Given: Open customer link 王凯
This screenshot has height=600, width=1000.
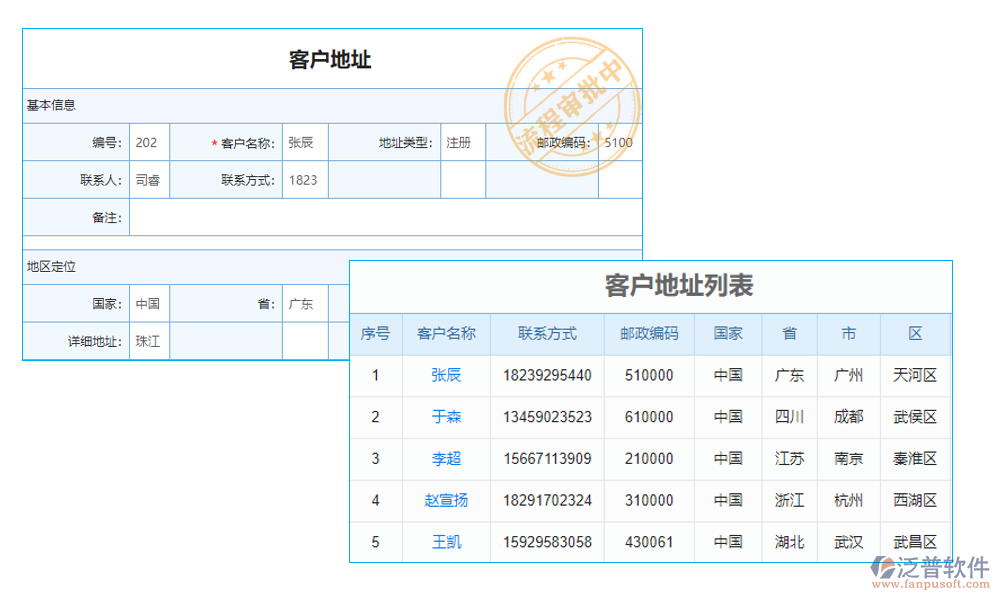Looking at the screenshot, I should 446,542.
